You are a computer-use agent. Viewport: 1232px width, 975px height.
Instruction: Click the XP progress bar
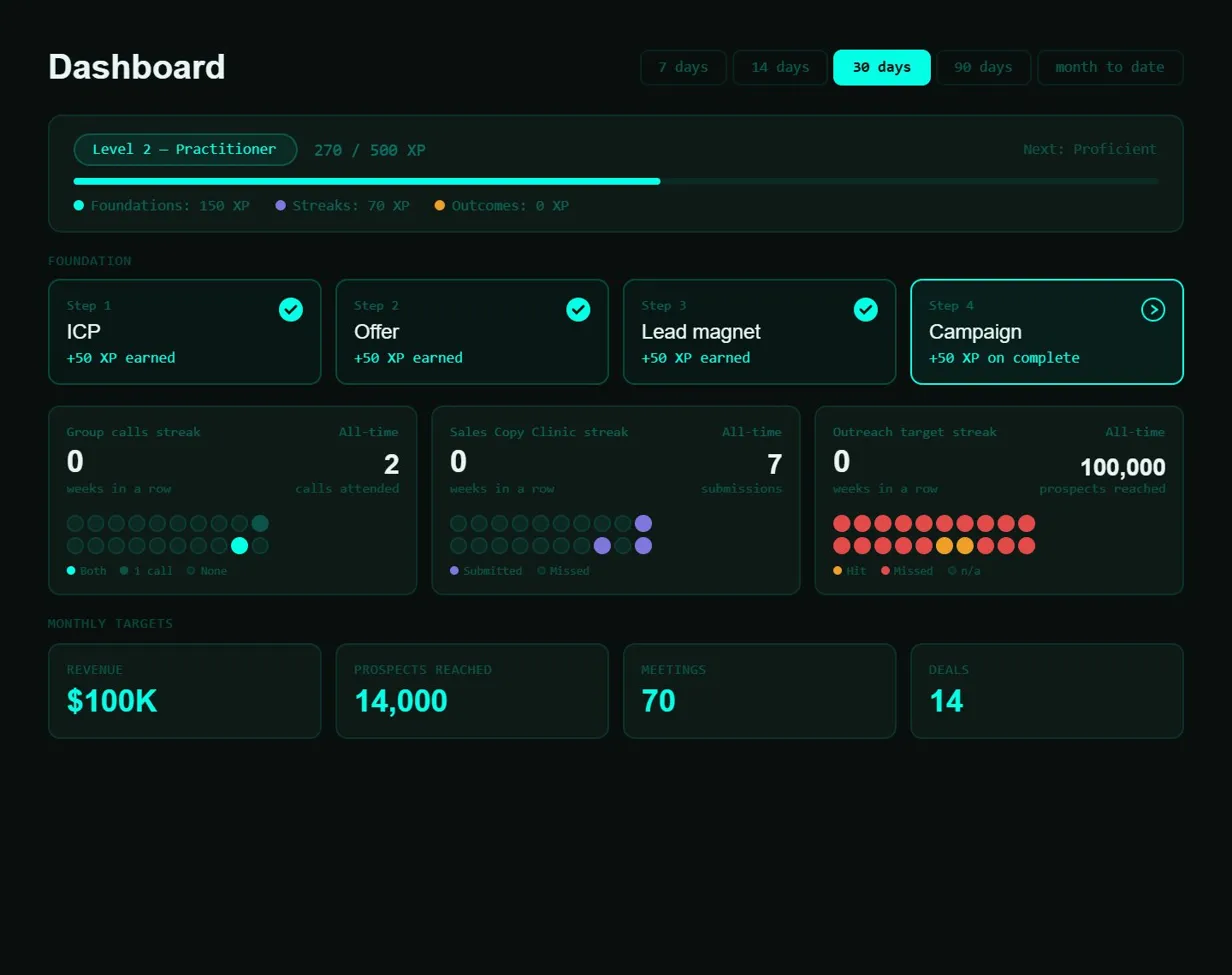[615, 182]
